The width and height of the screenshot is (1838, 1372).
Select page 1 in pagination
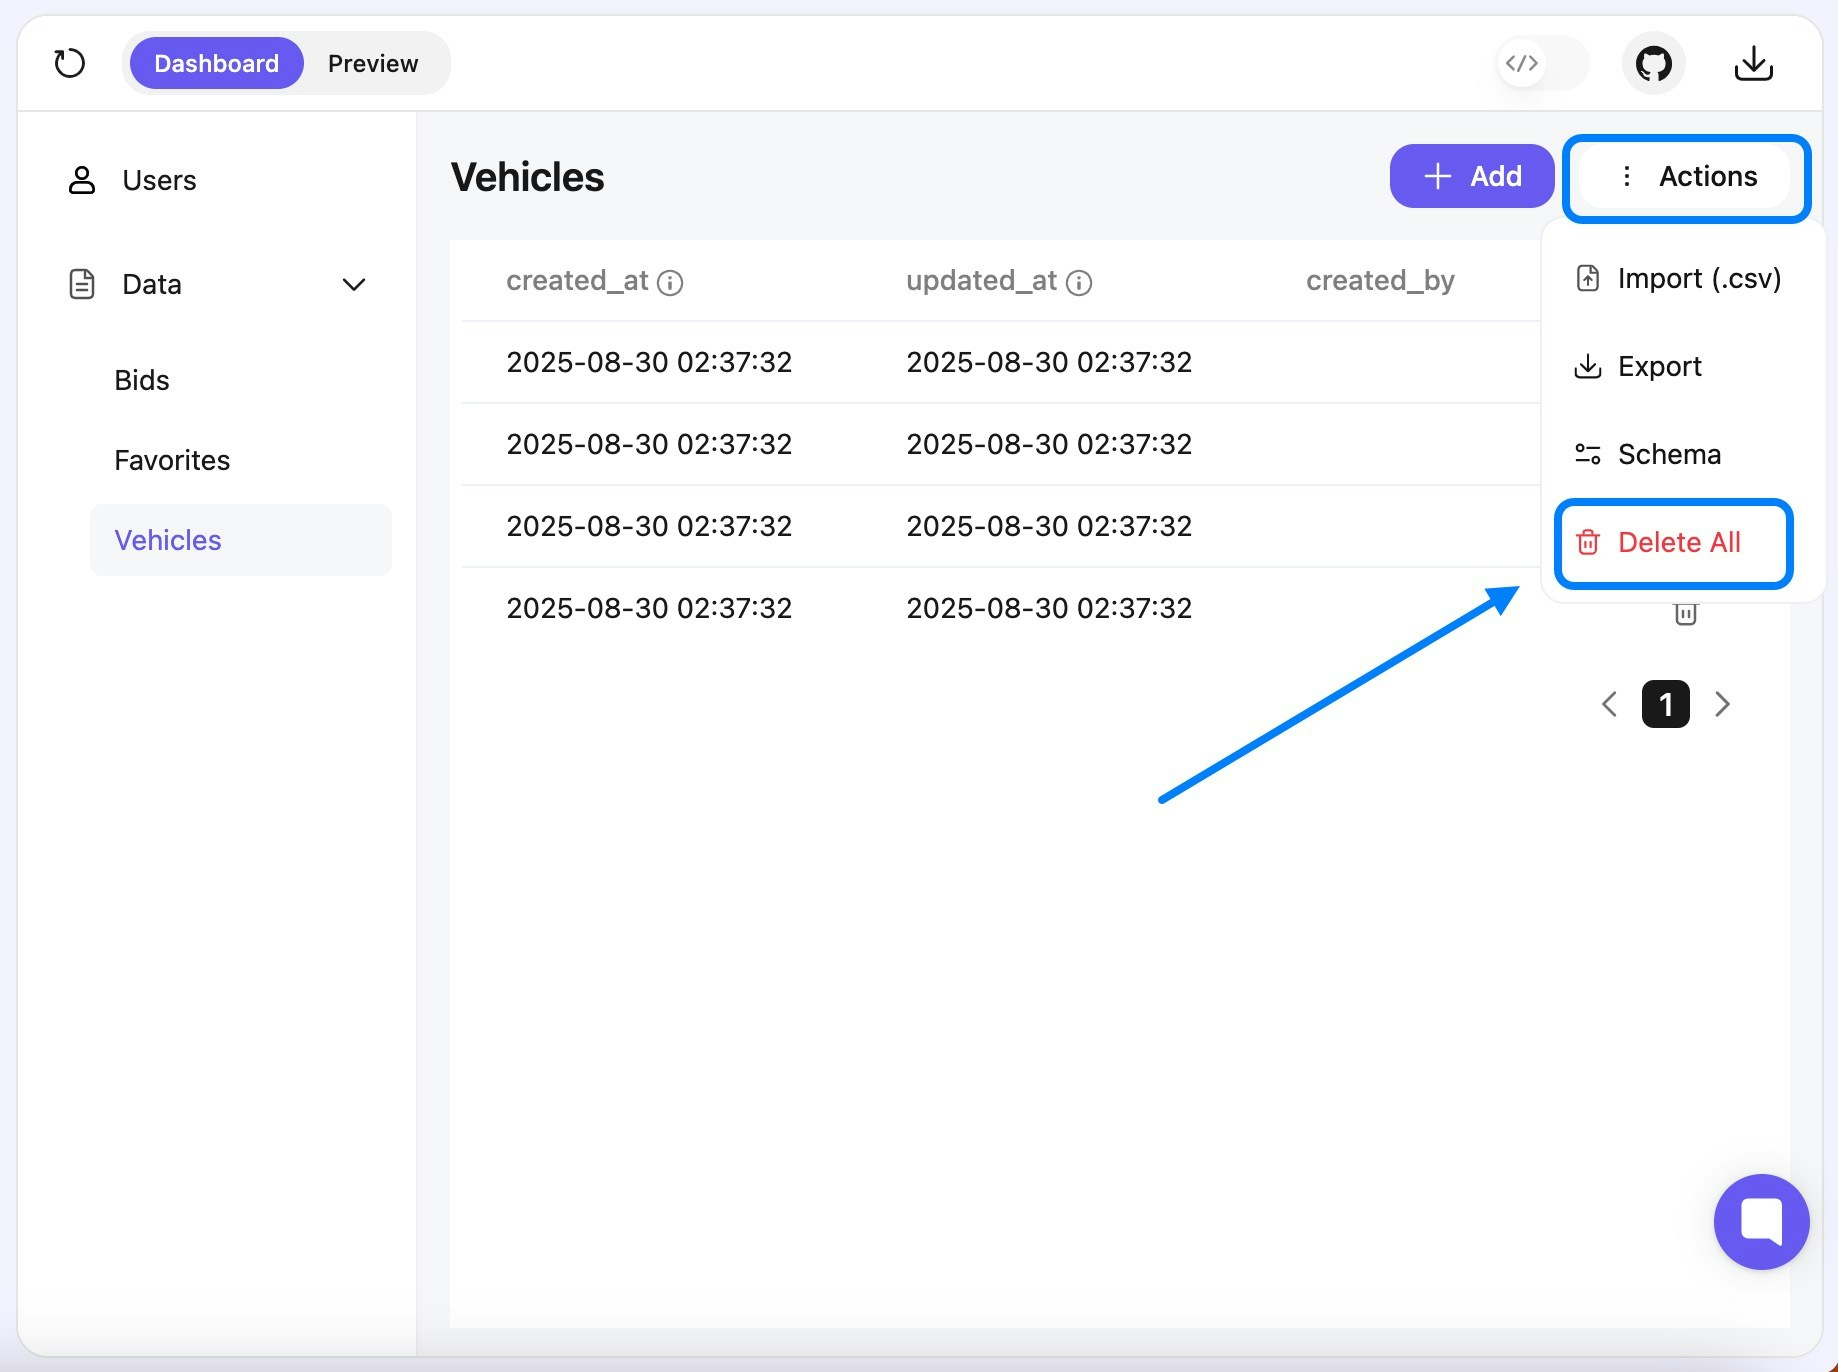(x=1665, y=704)
